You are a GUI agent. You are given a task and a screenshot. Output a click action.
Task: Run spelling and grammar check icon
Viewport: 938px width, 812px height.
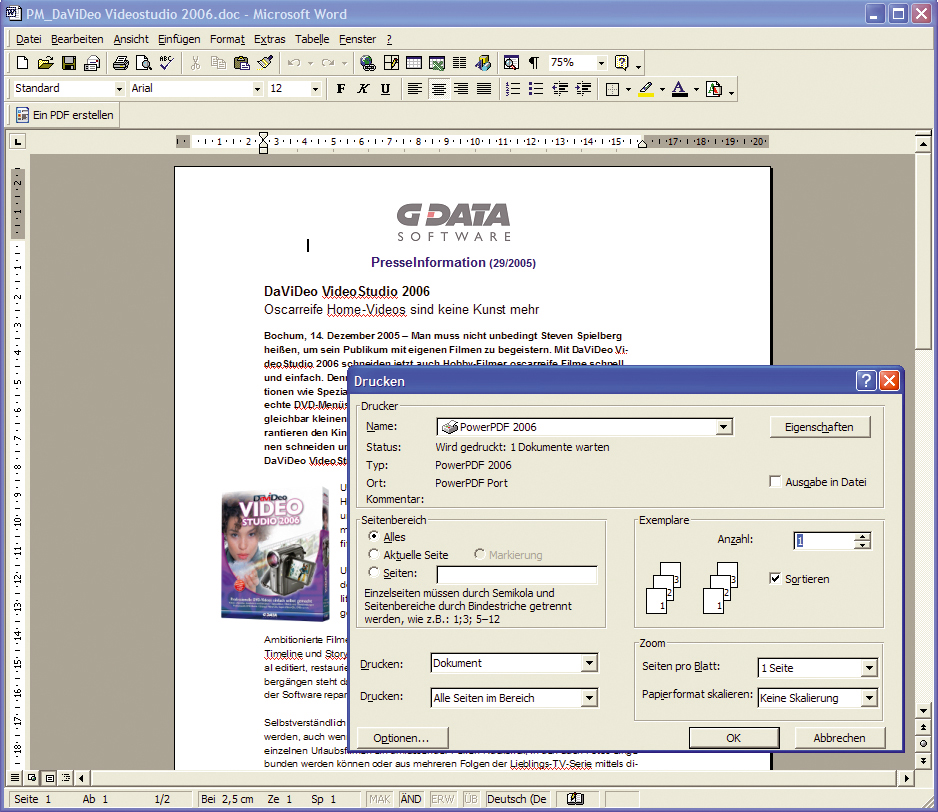[x=167, y=62]
